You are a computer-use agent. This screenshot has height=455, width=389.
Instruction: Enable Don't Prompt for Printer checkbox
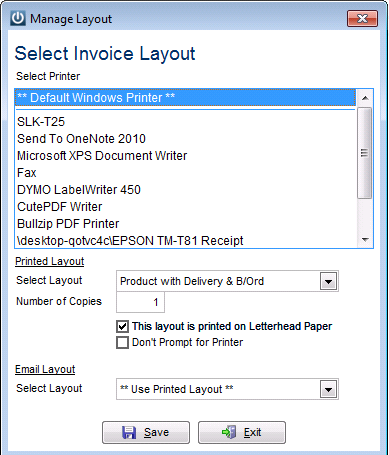coord(122,342)
